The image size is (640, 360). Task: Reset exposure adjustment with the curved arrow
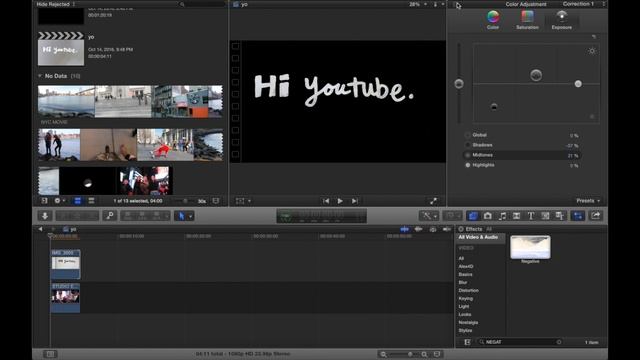[x=594, y=37]
